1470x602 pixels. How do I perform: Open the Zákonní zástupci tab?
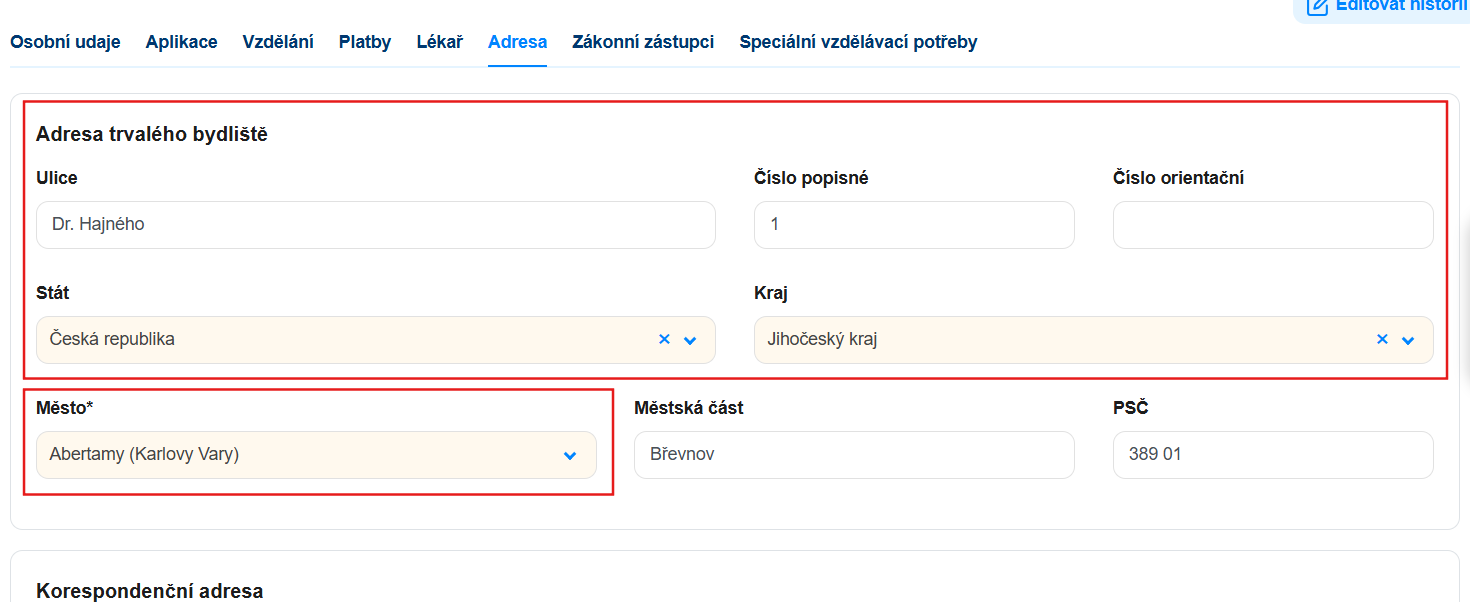tap(643, 42)
